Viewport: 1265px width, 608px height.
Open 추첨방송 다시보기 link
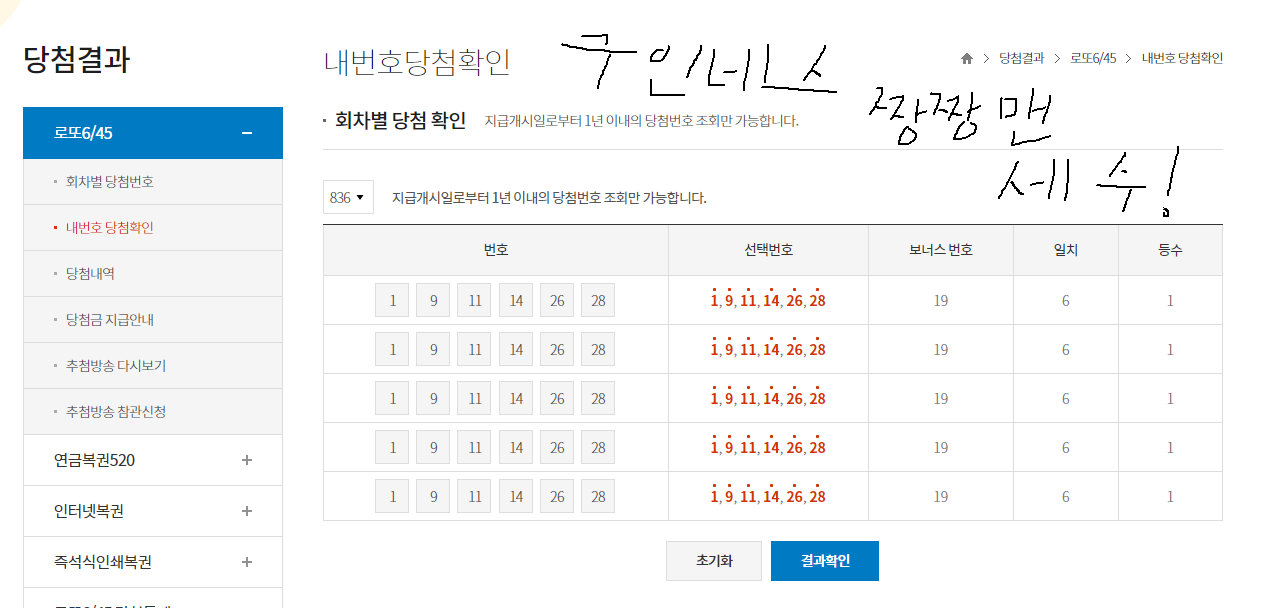click(115, 366)
